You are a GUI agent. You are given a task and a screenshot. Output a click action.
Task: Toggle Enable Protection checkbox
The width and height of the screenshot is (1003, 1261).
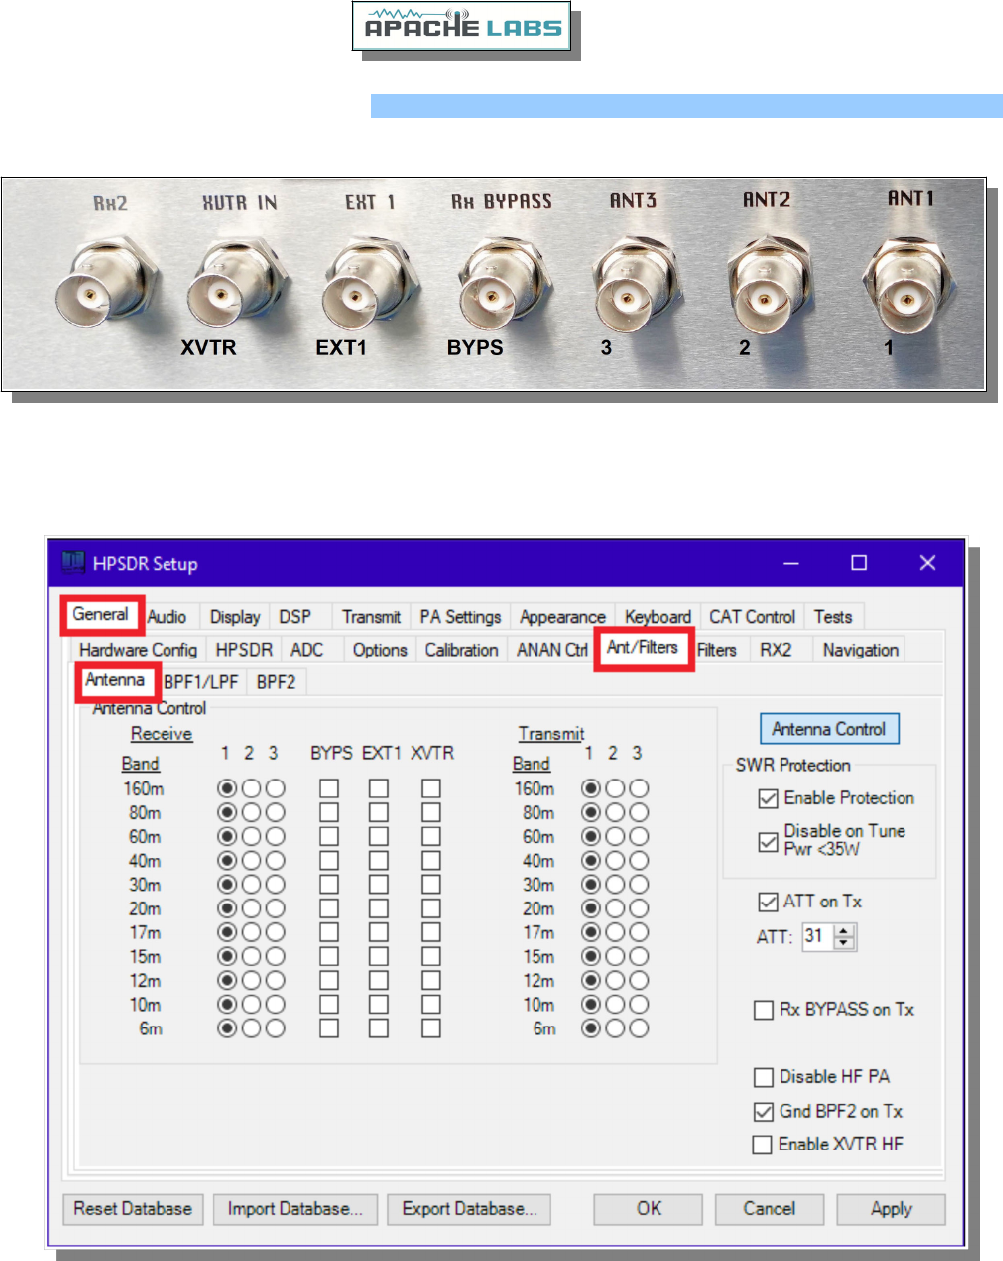click(768, 798)
